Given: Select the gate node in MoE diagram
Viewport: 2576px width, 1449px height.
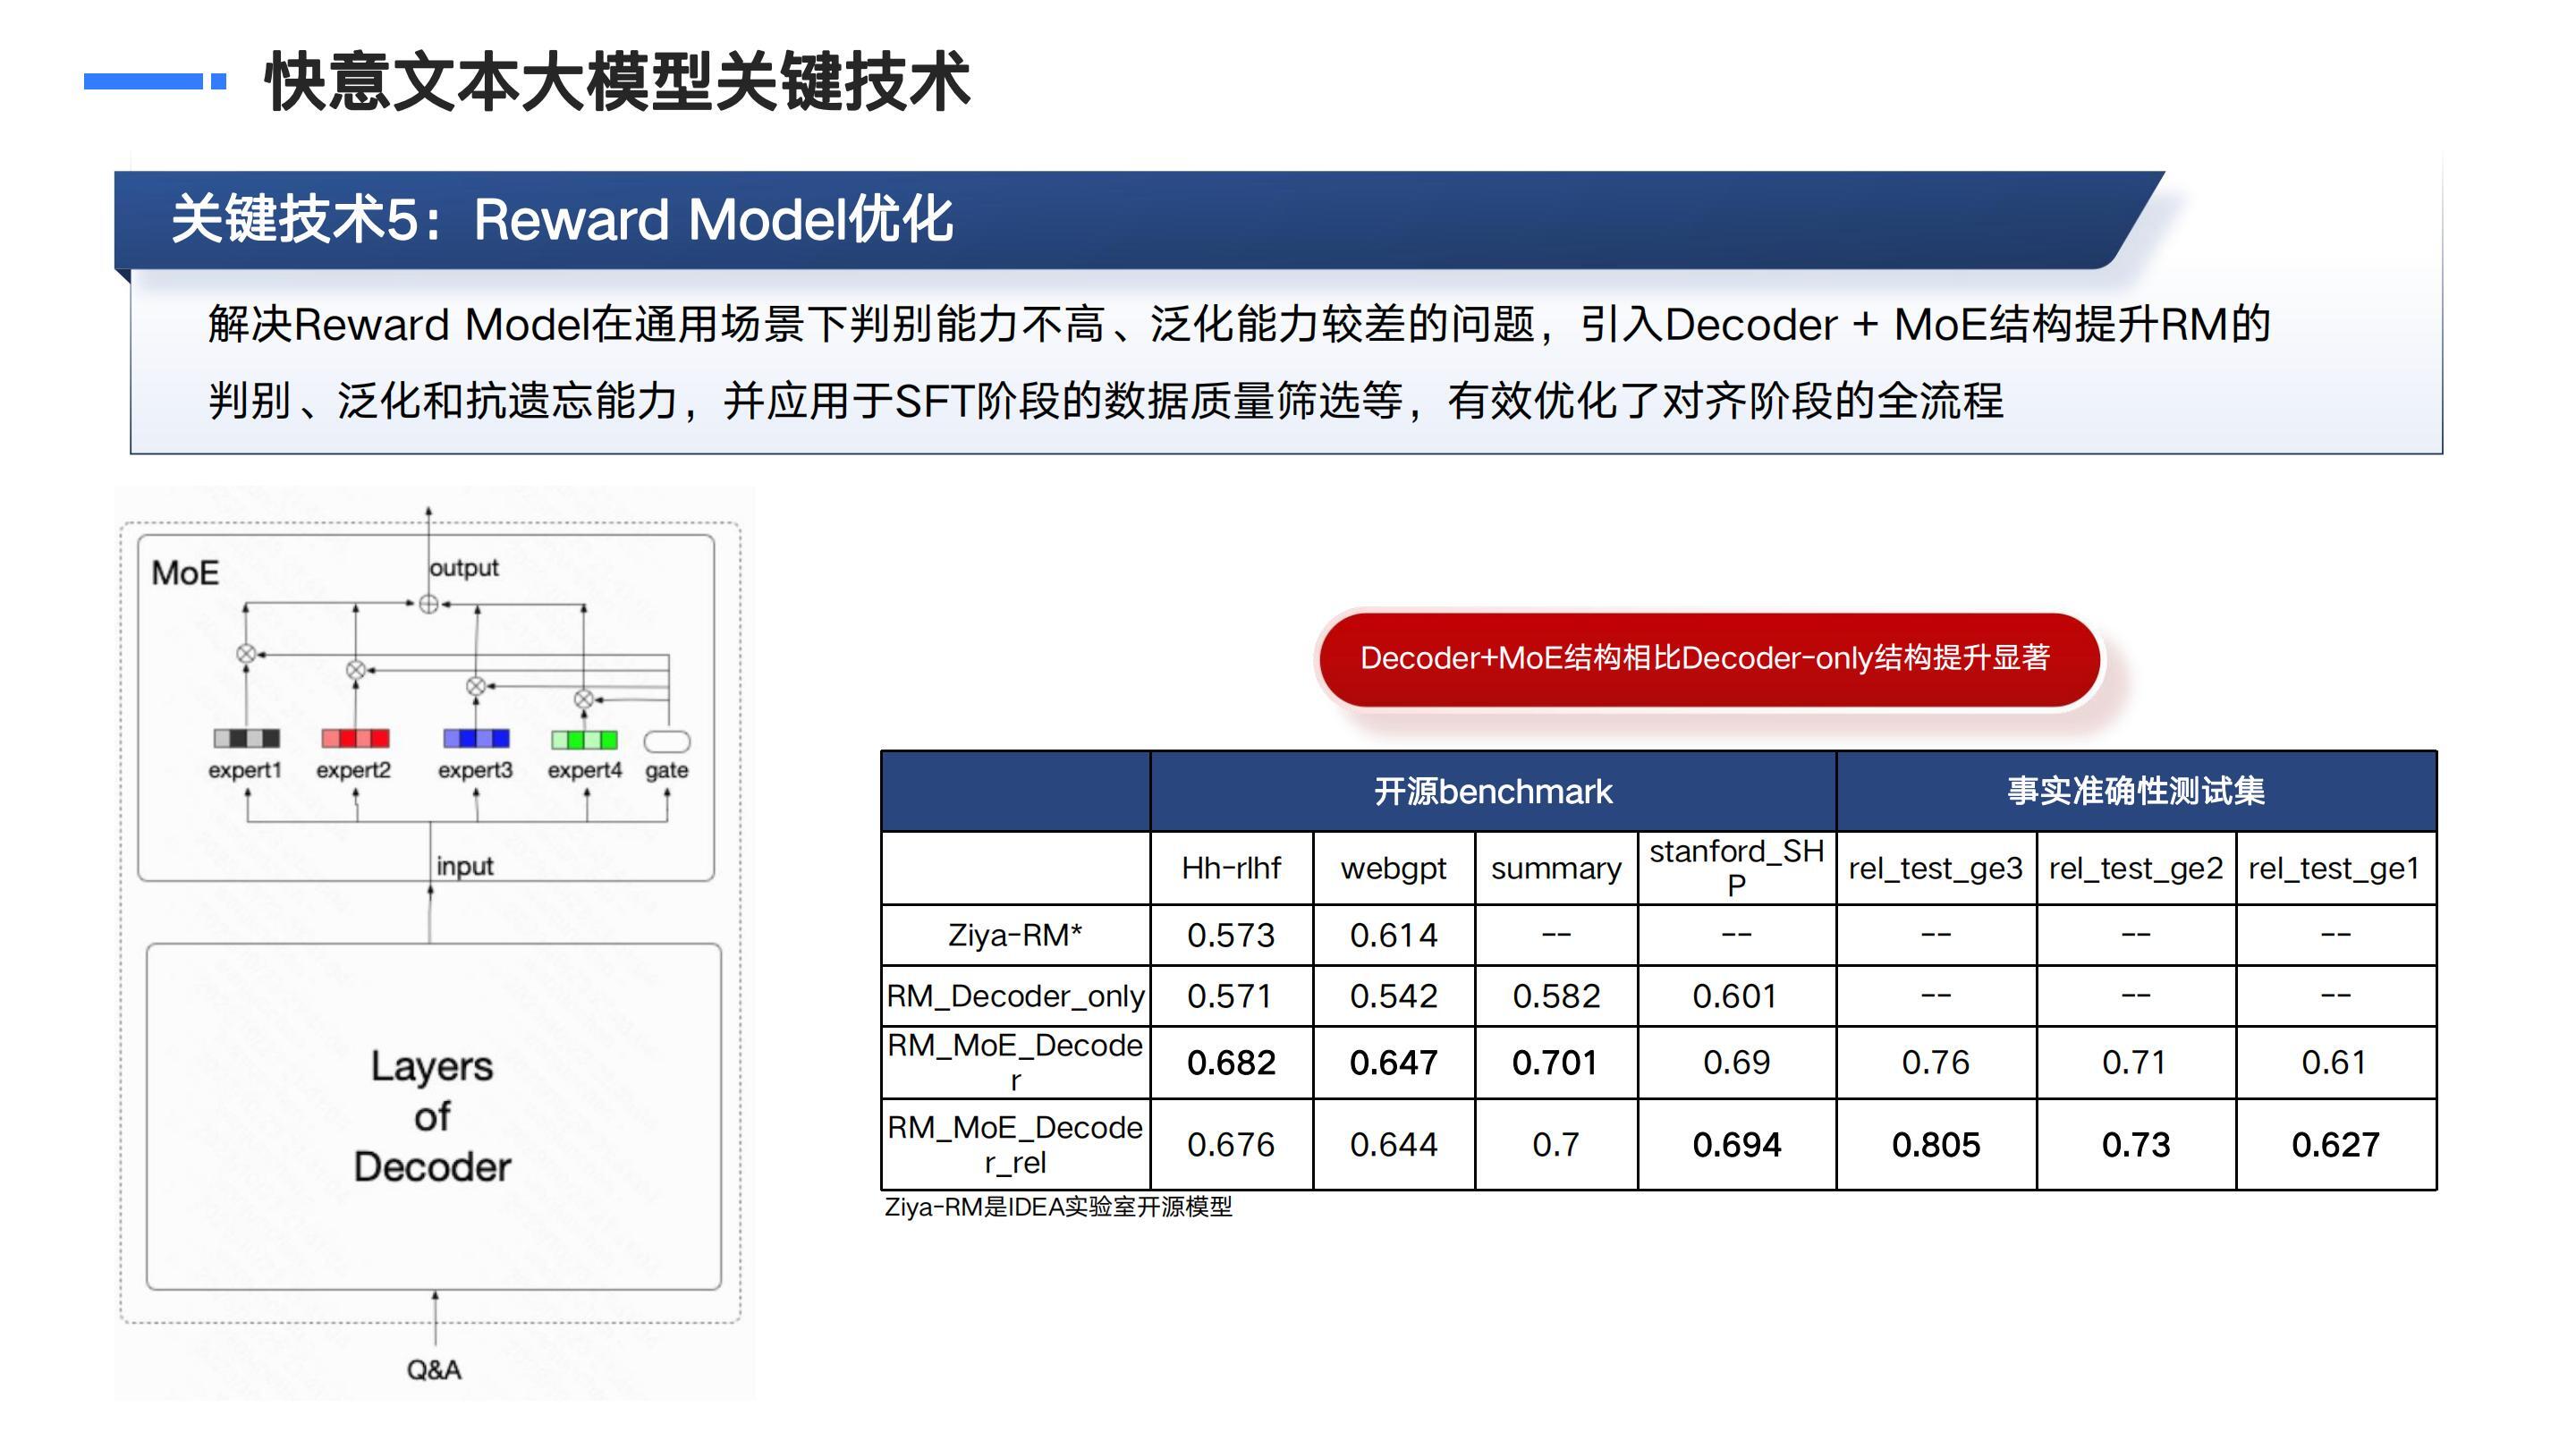Looking at the screenshot, I should pyautogui.click(x=667, y=741).
